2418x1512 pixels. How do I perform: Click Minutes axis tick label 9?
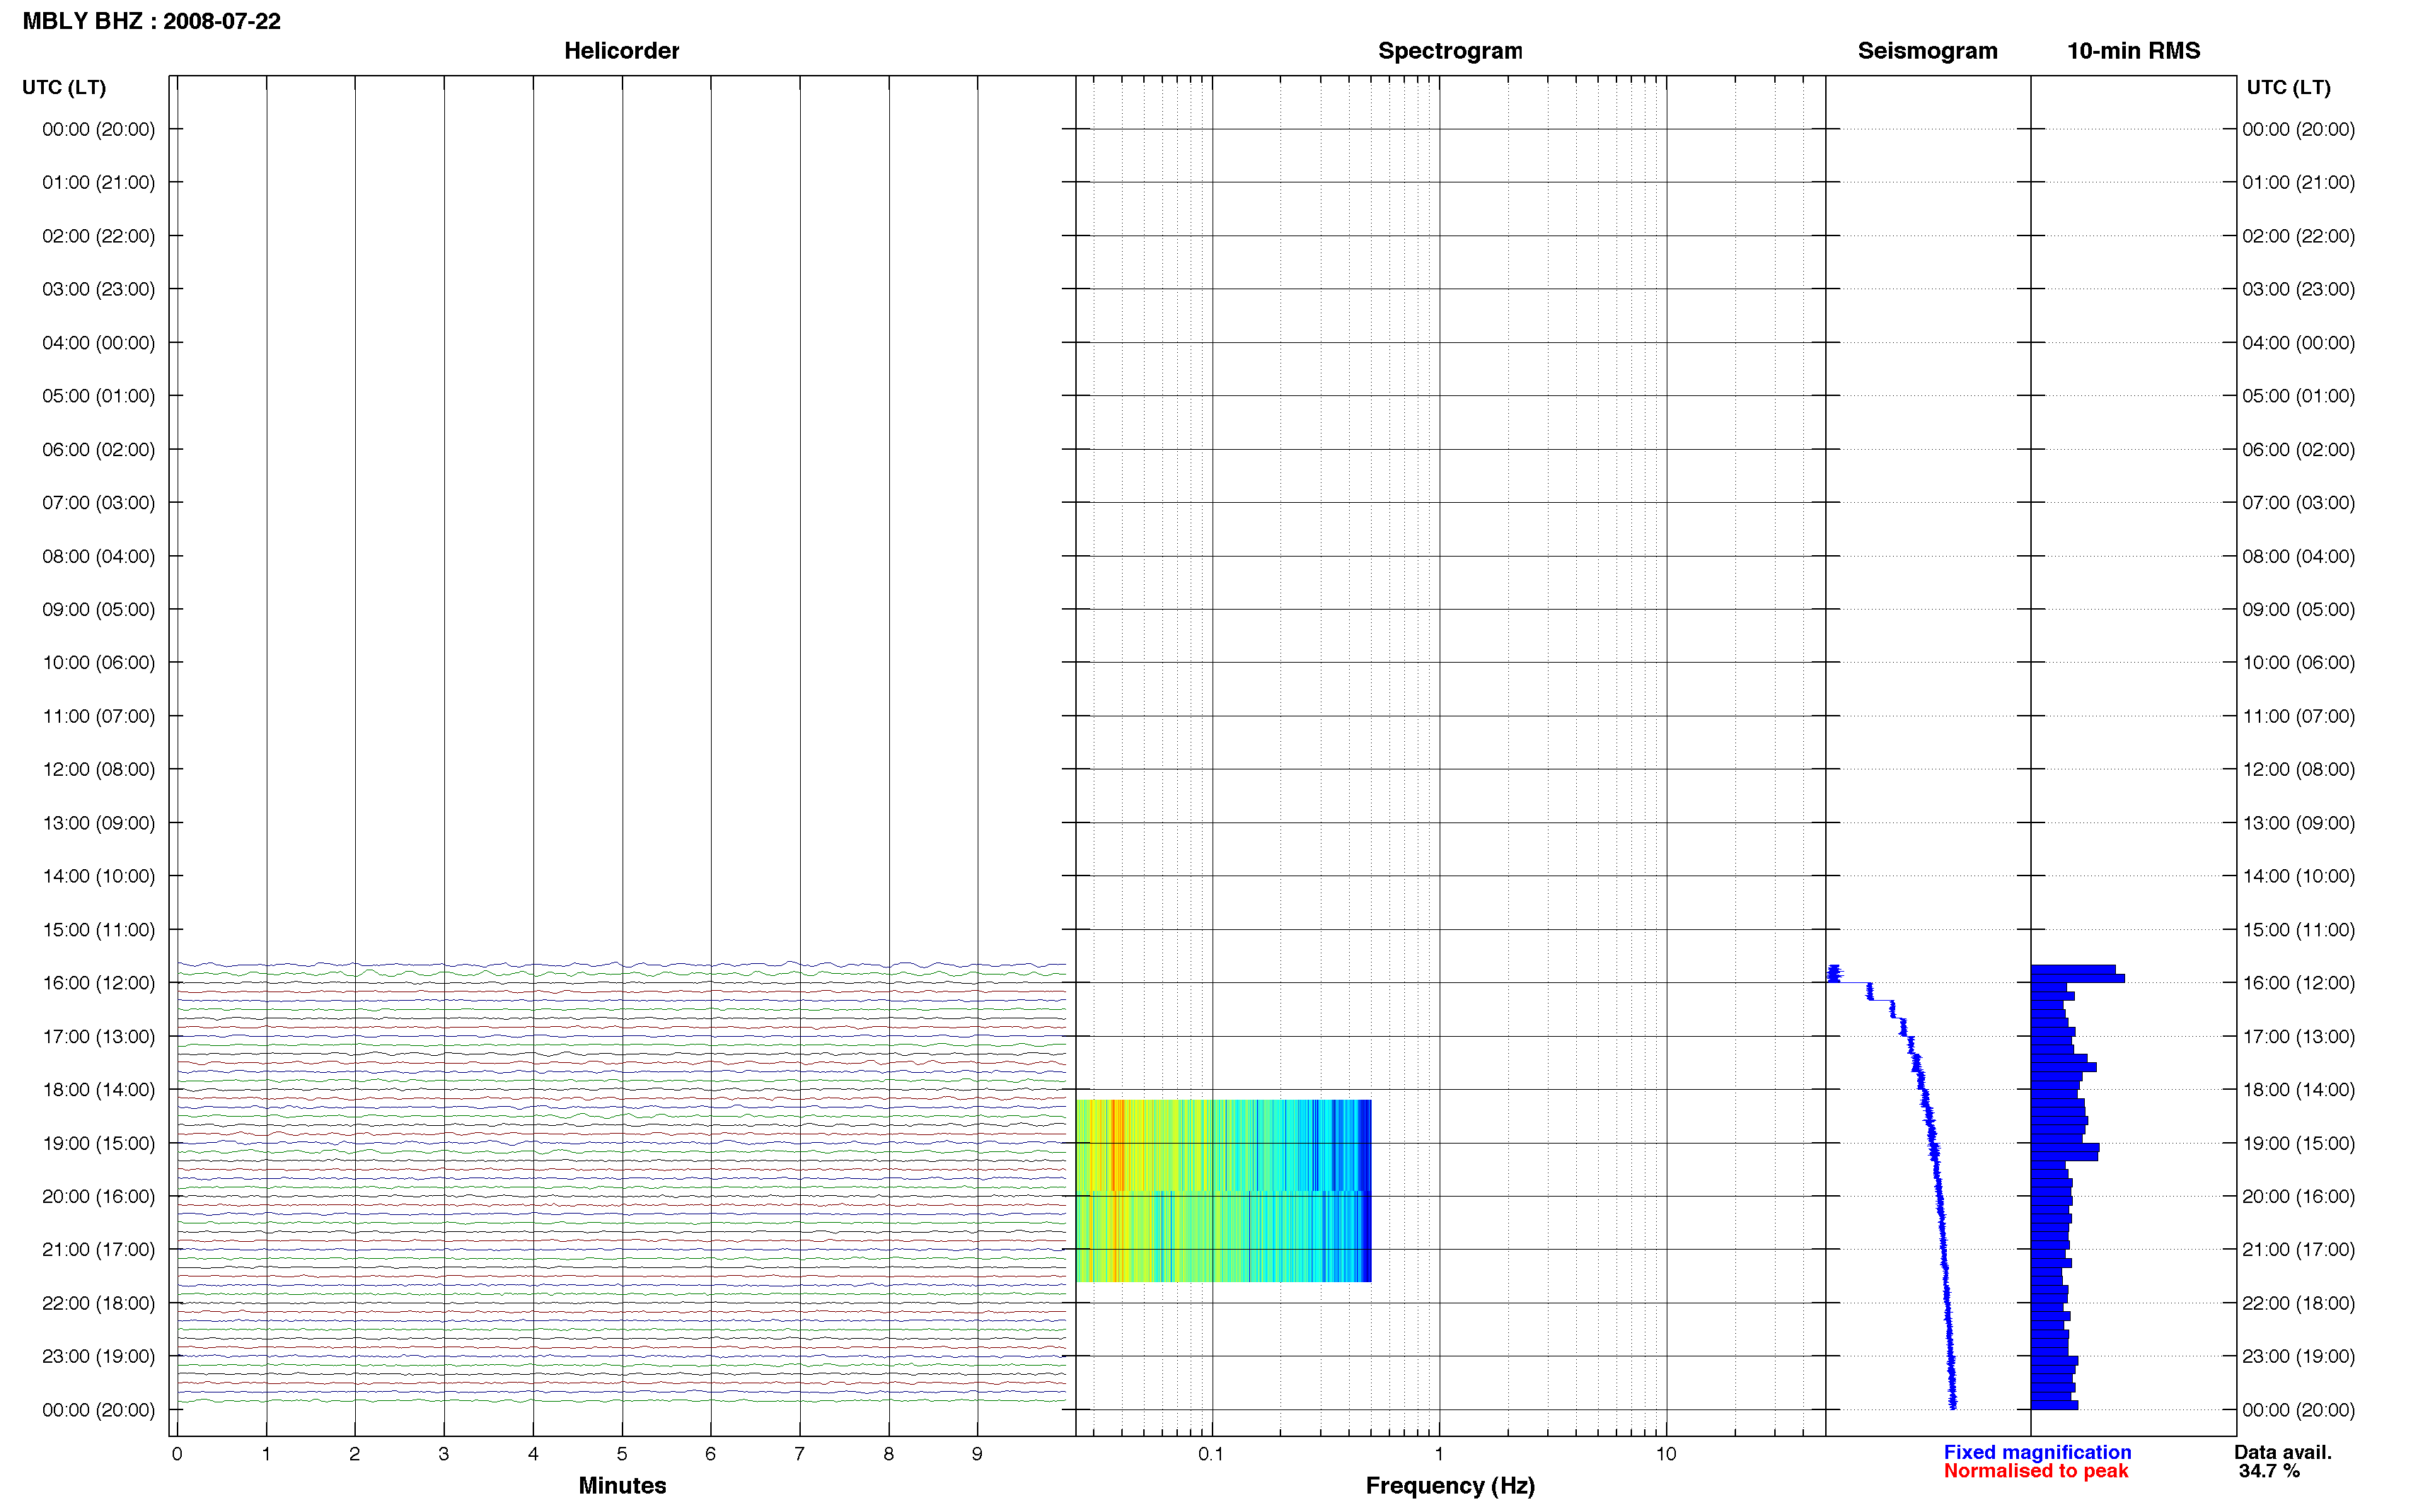point(977,1454)
